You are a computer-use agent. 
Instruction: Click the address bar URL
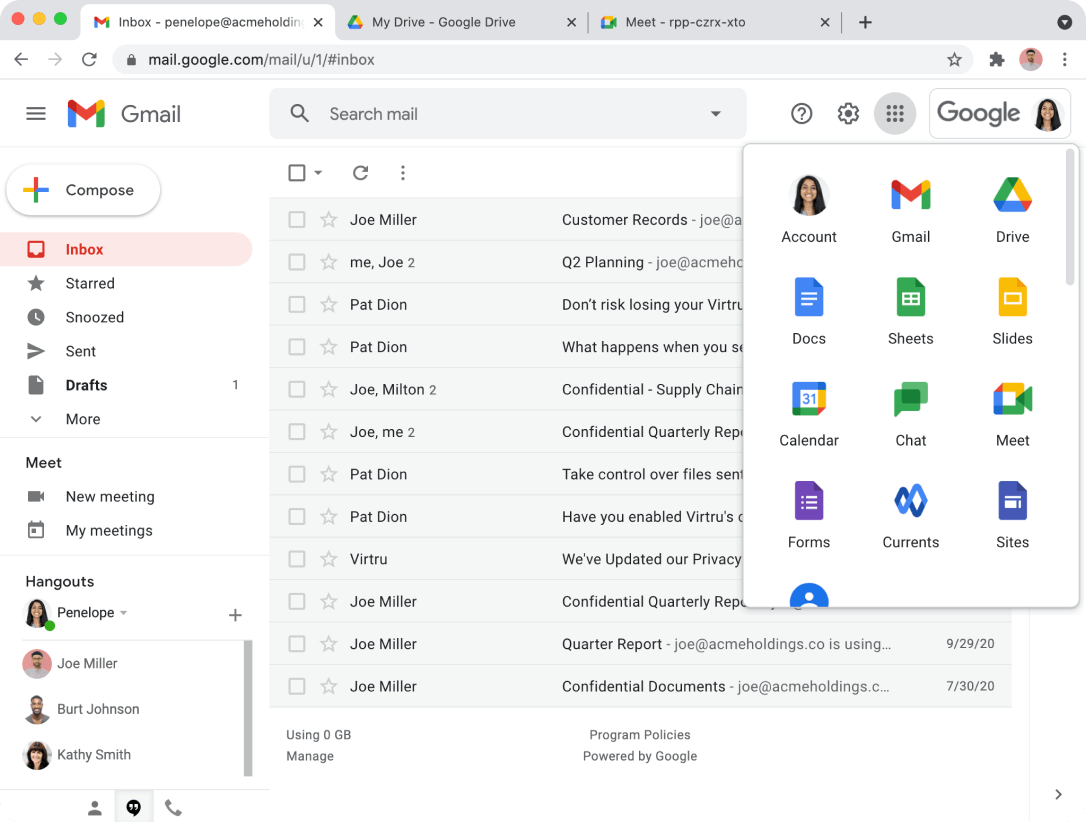261,60
